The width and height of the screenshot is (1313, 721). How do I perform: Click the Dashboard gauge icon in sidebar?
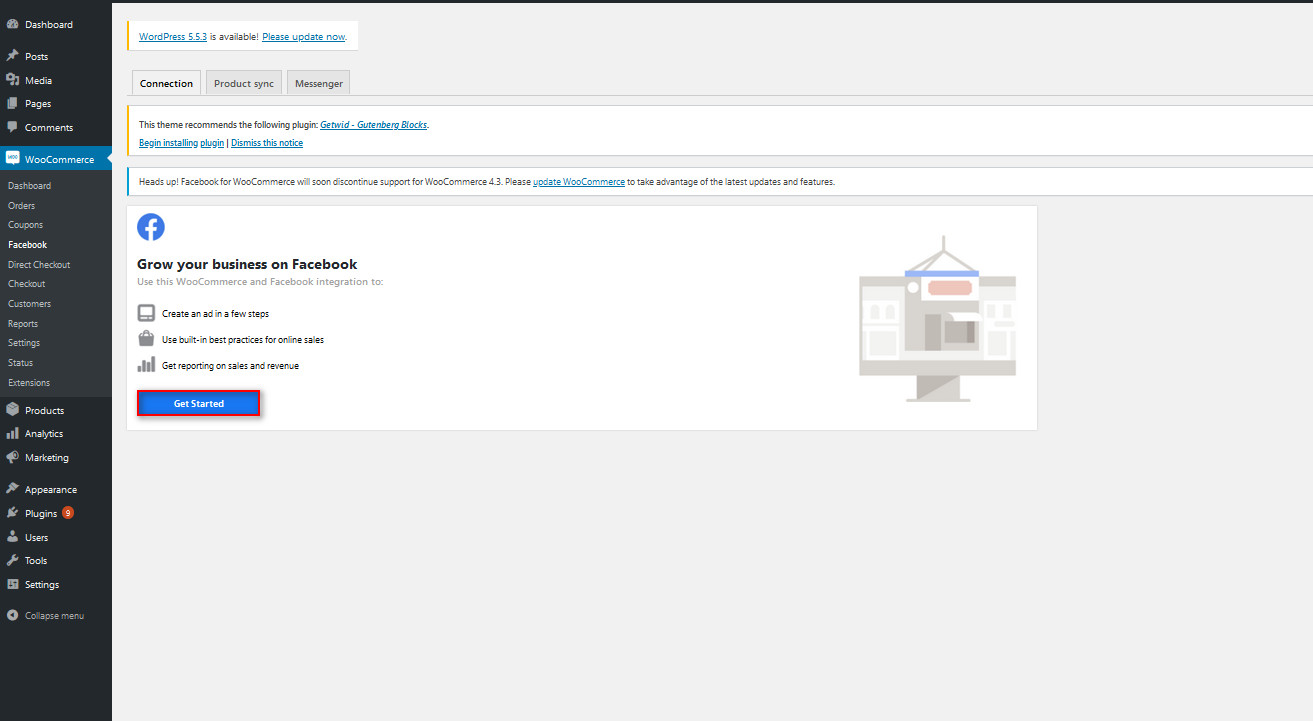click(12, 24)
